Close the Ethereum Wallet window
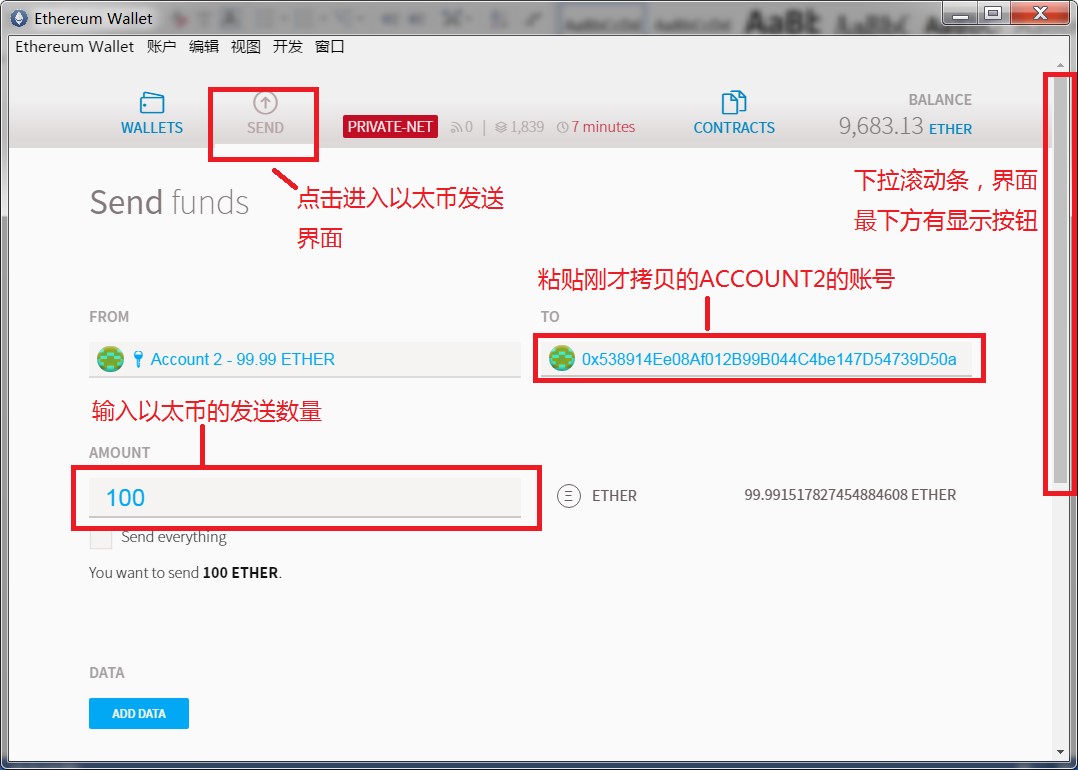 click(x=1040, y=14)
